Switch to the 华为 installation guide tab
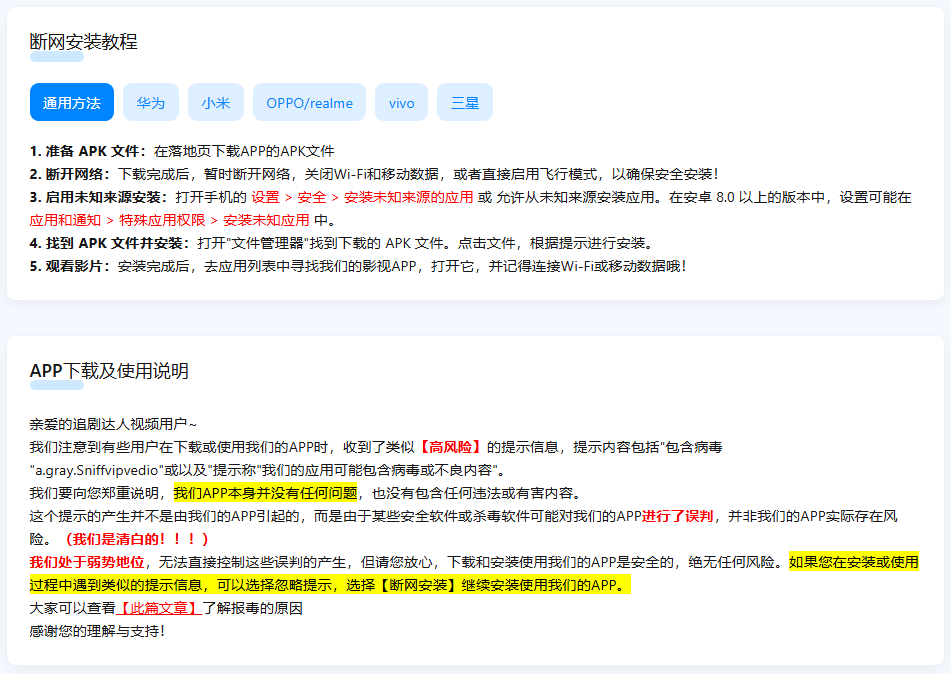951x674 pixels. pyautogui.click(x=150, y=102)
